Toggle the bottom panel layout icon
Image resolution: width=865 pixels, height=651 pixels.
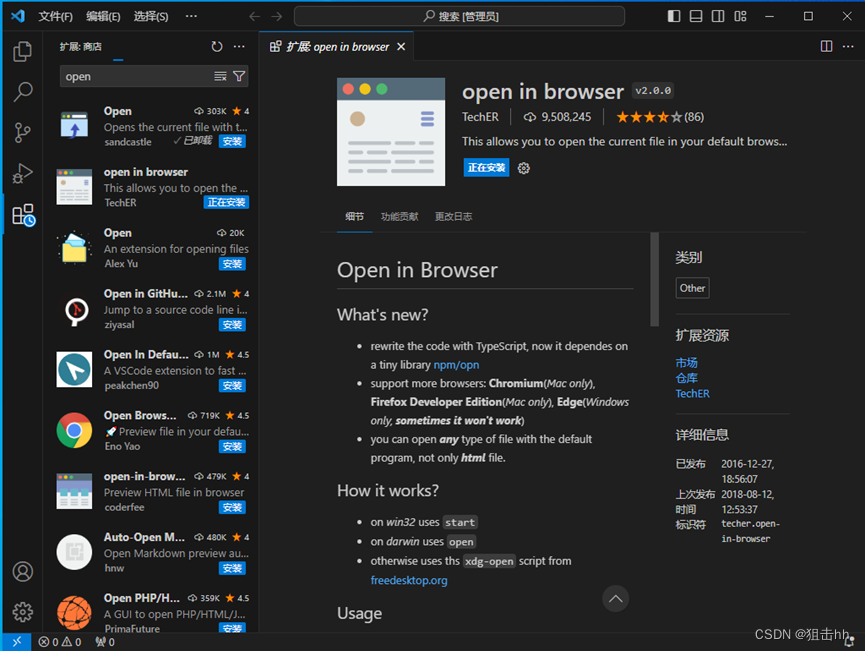tap(696, 16)
